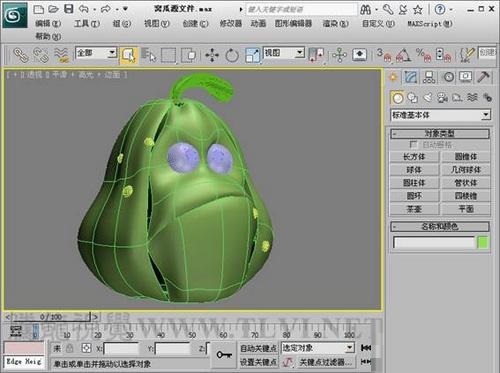Image resolution: width=500 pixels, height=373 pixels.
Task: Click the 圆柱体 cylinder primitive button
Action: 414,183
